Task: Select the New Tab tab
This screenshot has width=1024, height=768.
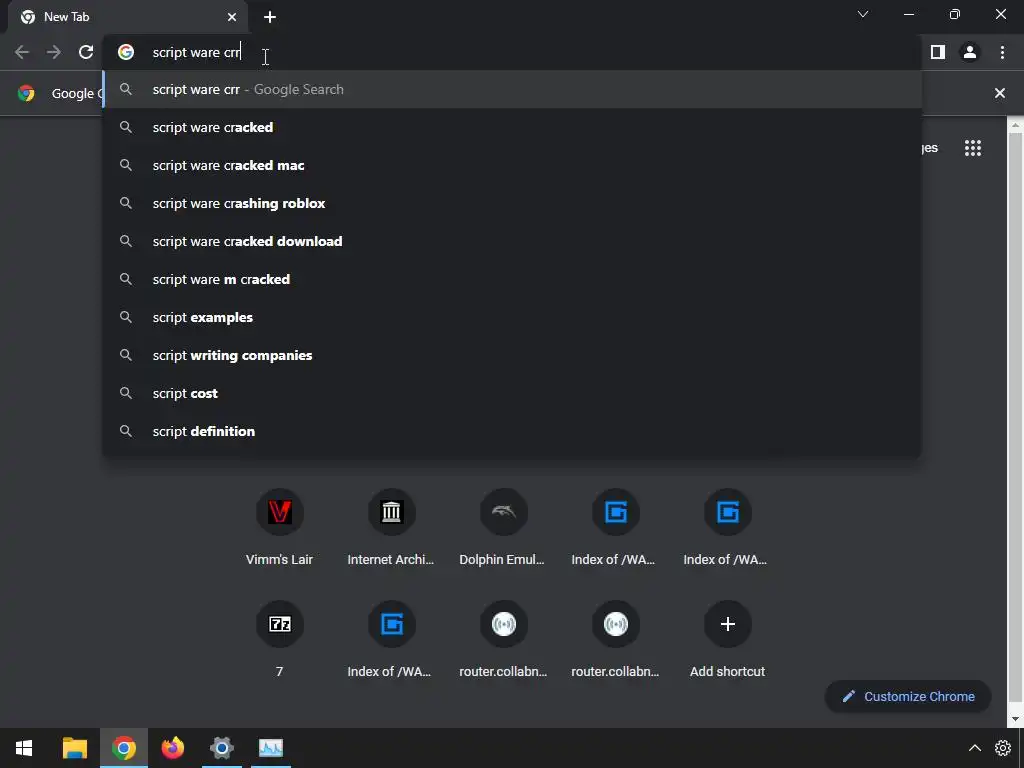Action: pos(129,17)
